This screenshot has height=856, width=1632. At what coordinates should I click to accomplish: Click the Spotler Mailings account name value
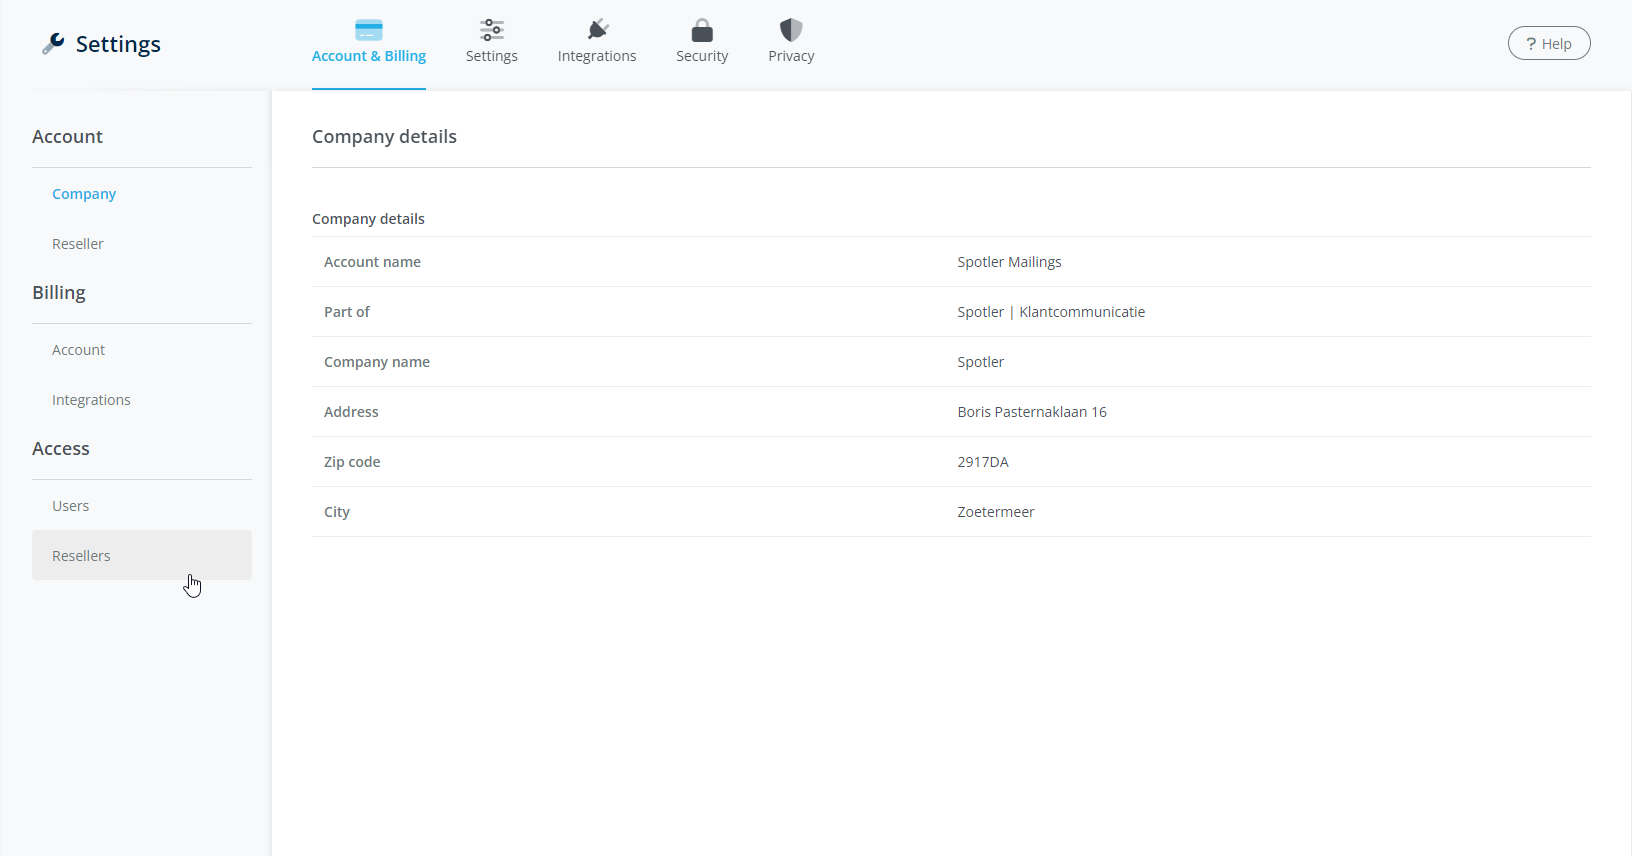1009,262
